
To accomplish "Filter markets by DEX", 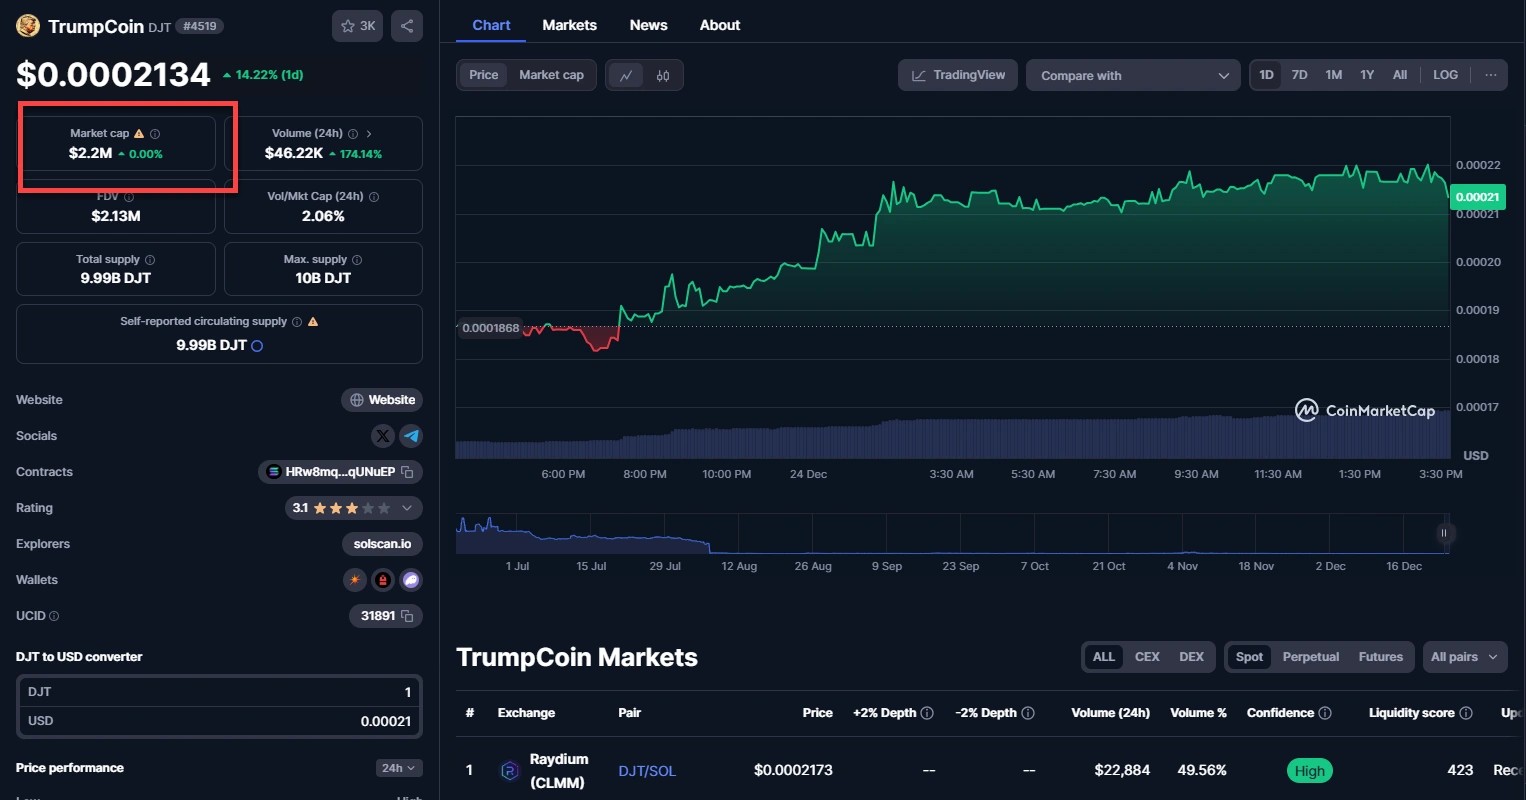I will [1191, 657].
